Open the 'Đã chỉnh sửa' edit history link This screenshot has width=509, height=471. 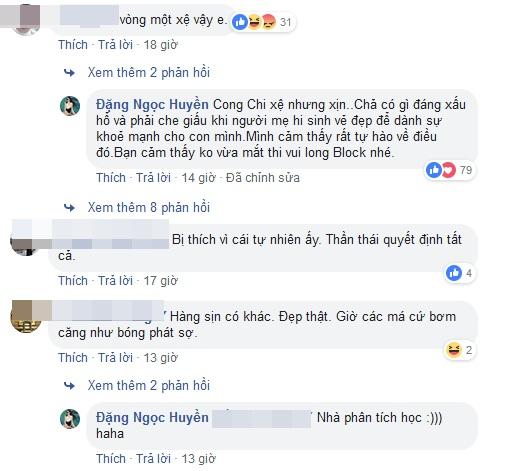(263, 178)
